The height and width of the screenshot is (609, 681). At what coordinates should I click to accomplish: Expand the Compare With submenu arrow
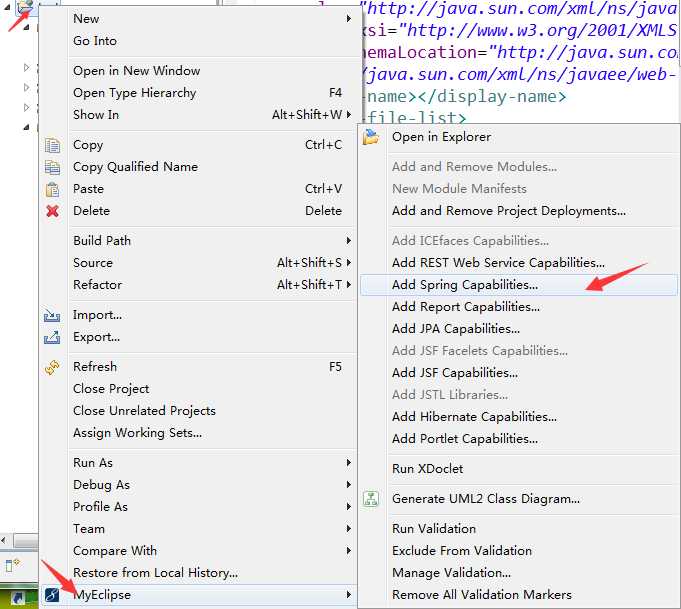click(348, 551)
